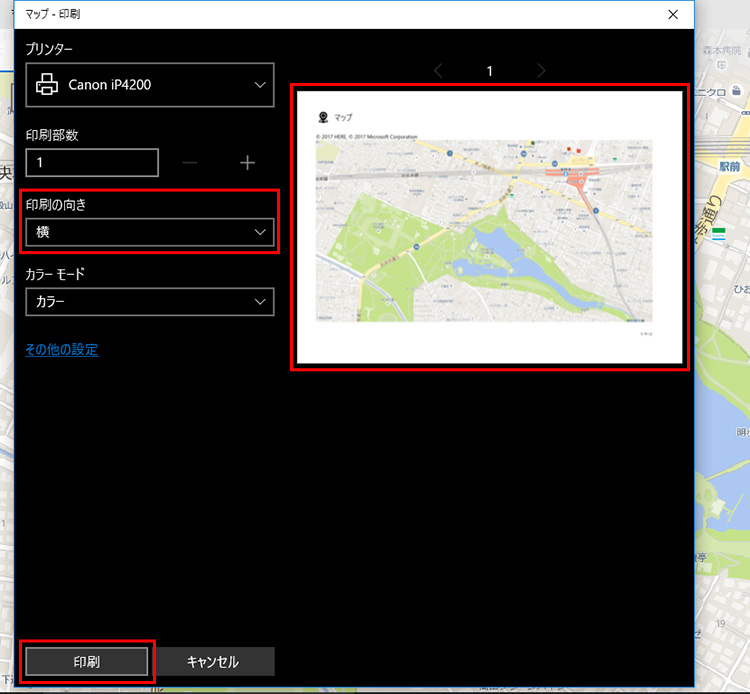Close the print dialog window

(670, 14)
